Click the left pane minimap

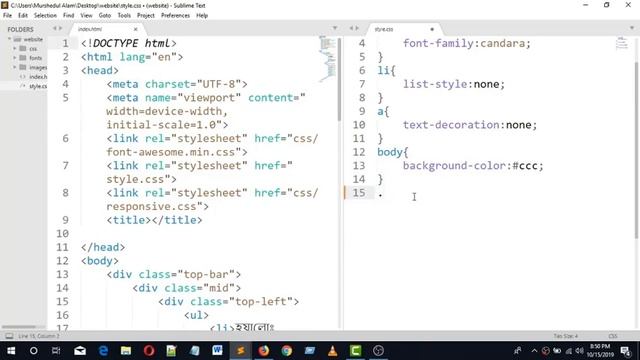pyautogui.click(x=327, y=58)
